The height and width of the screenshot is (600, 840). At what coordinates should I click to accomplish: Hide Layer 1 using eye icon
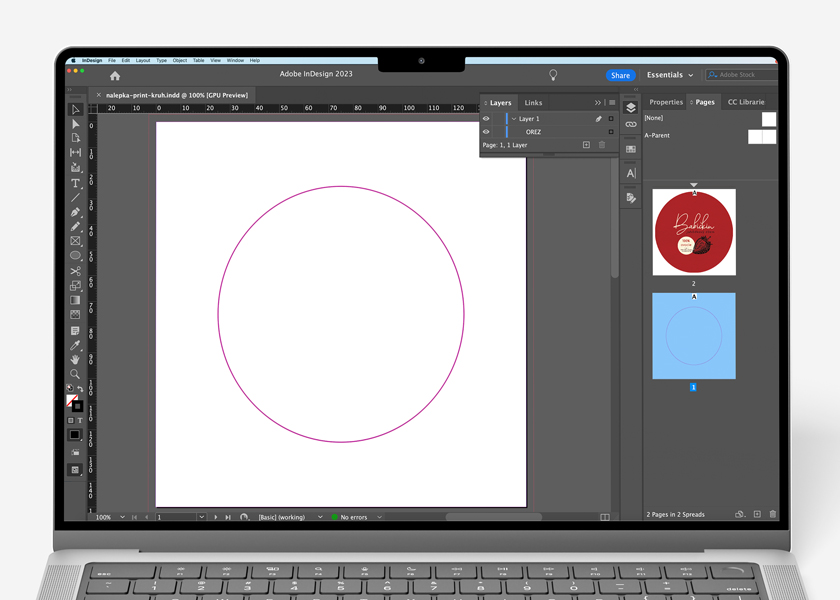pyautogui.click(x=487, y=119)
